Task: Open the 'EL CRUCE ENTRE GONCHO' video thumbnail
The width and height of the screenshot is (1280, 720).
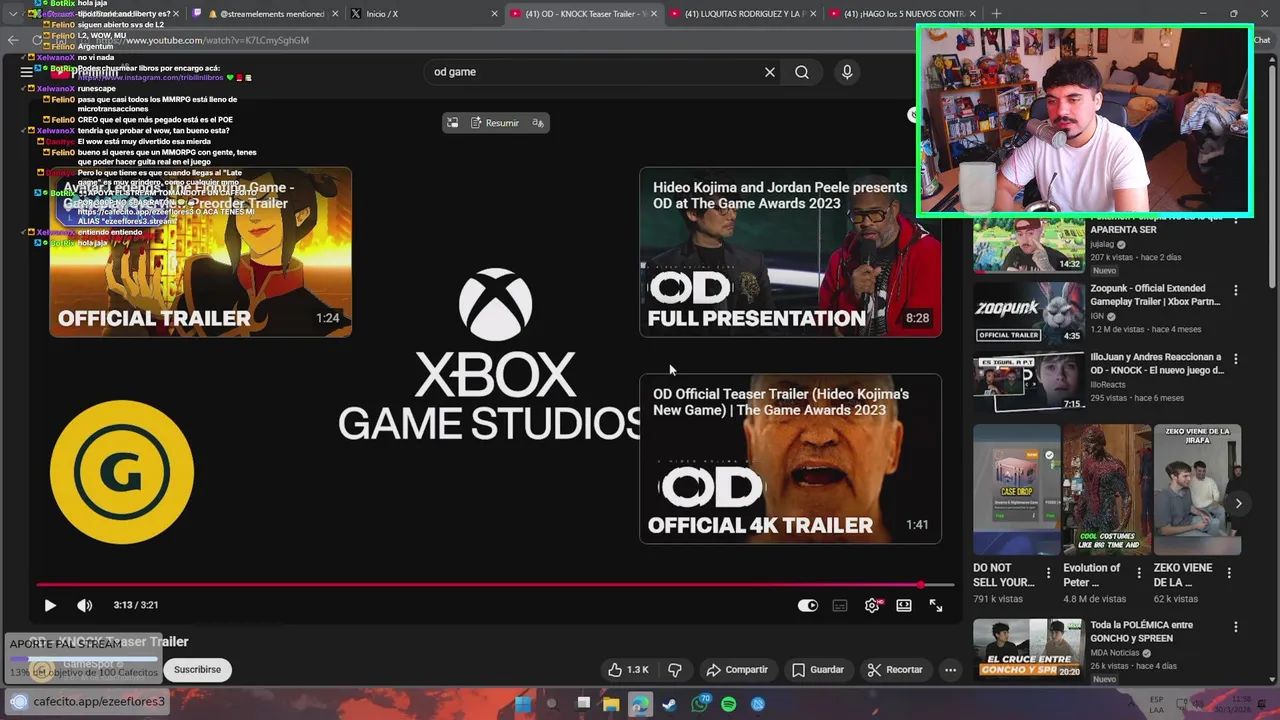Action: tap(1029, 649)
